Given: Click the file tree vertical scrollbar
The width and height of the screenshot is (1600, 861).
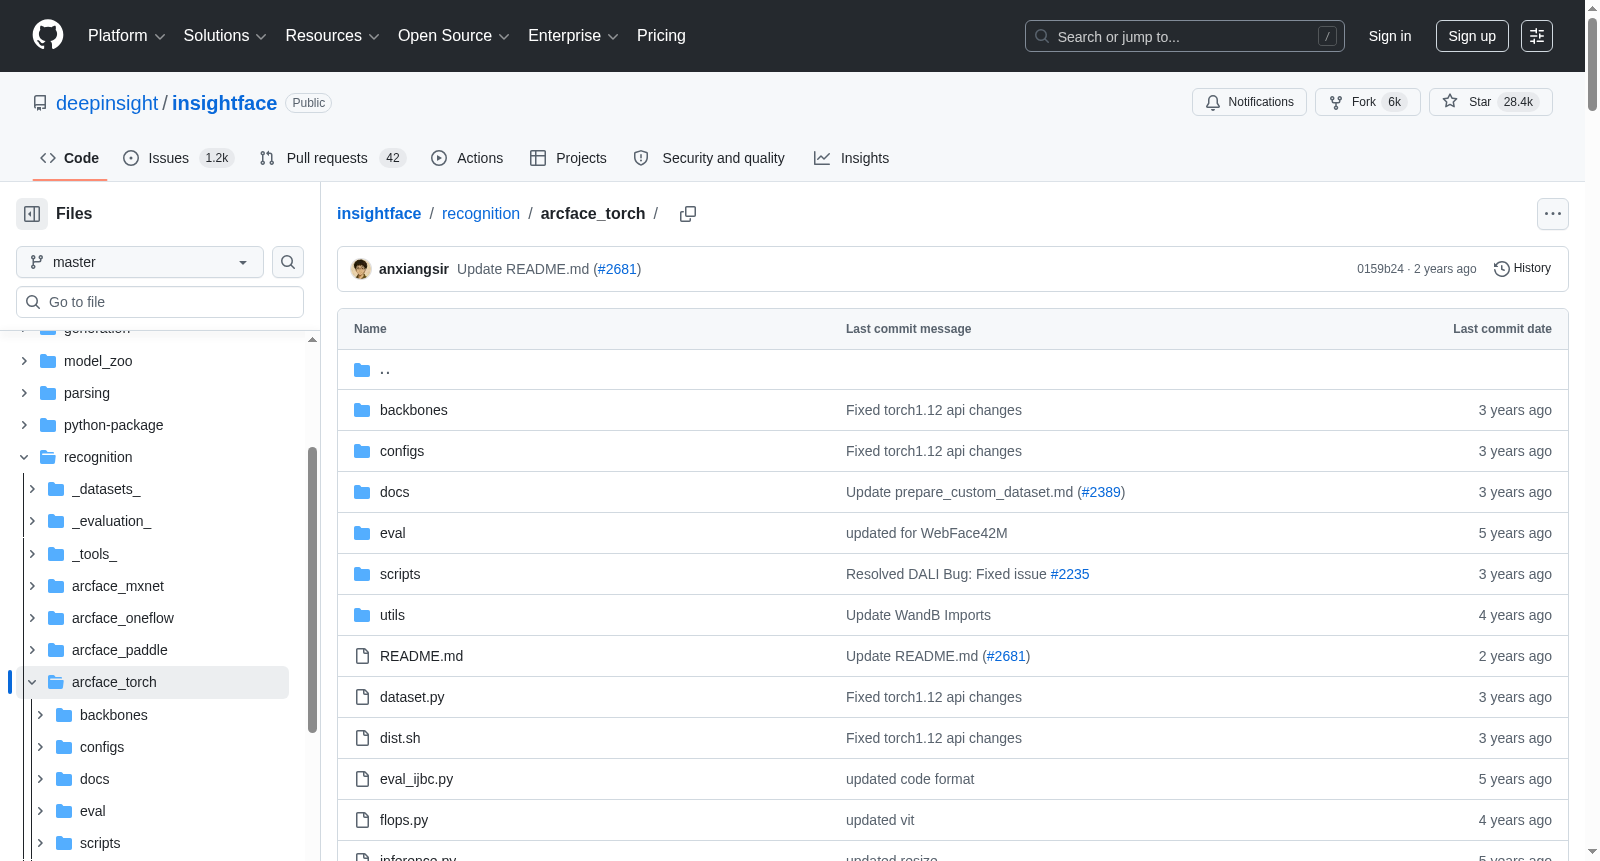Looking at the screenshot, I should point(312,590).
